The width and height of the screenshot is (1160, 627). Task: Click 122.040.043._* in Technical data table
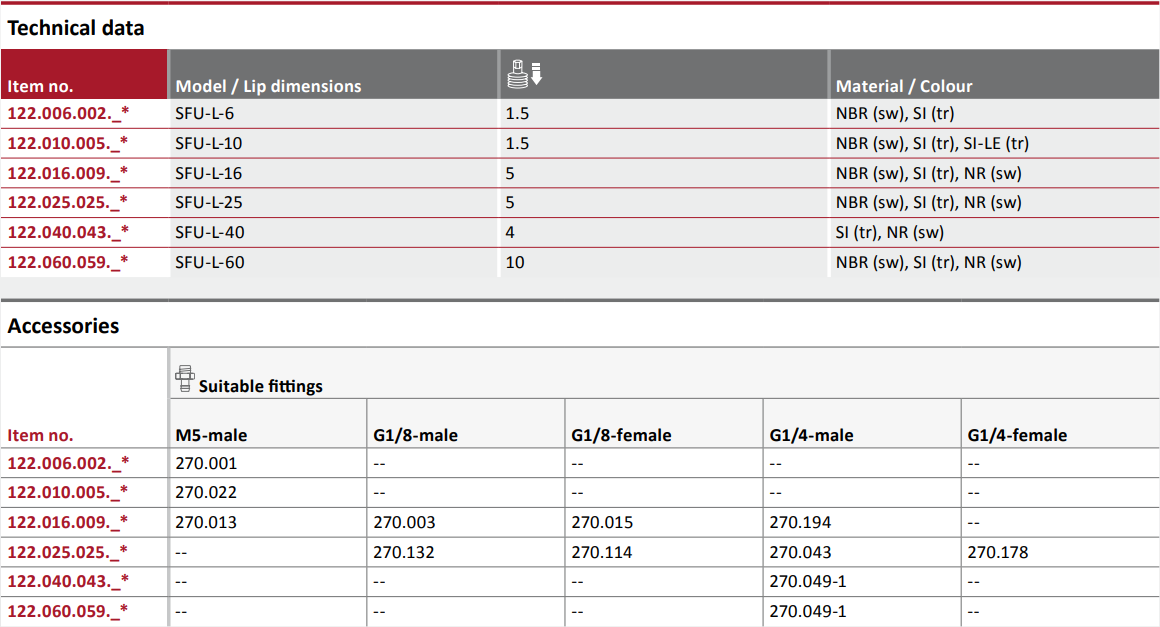pos(68,232)
